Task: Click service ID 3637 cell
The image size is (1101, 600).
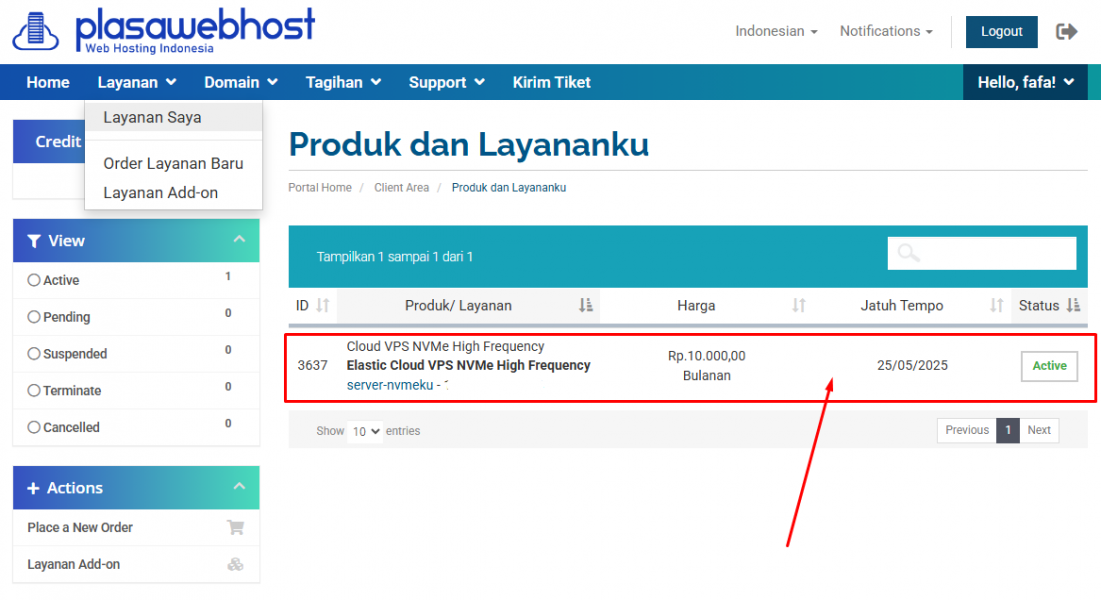Action: pos(312,365)
